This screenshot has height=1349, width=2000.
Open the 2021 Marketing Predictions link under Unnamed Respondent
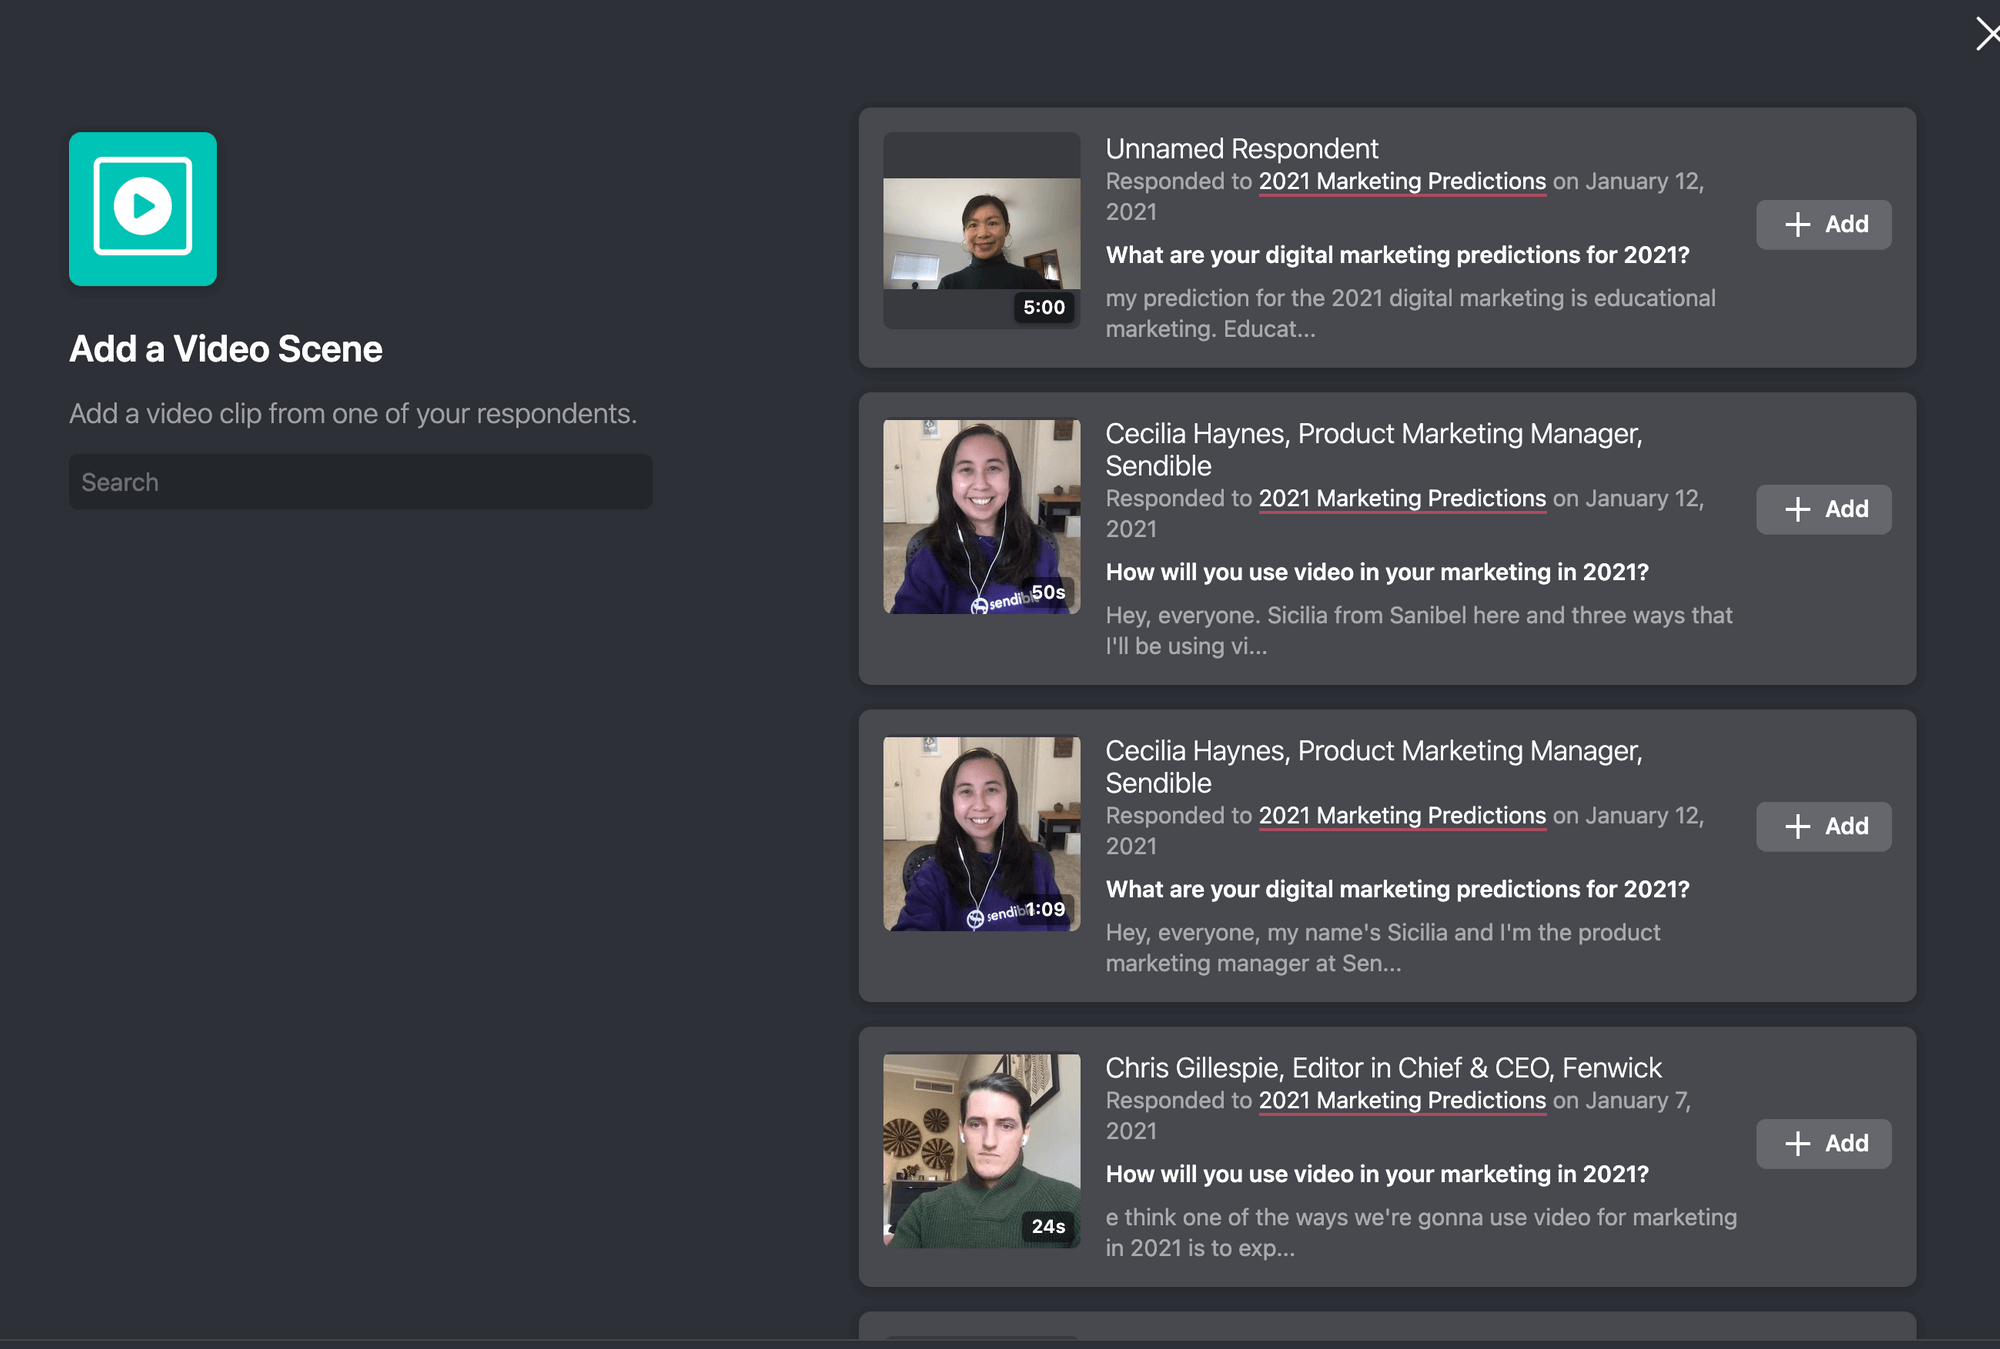1401,181
